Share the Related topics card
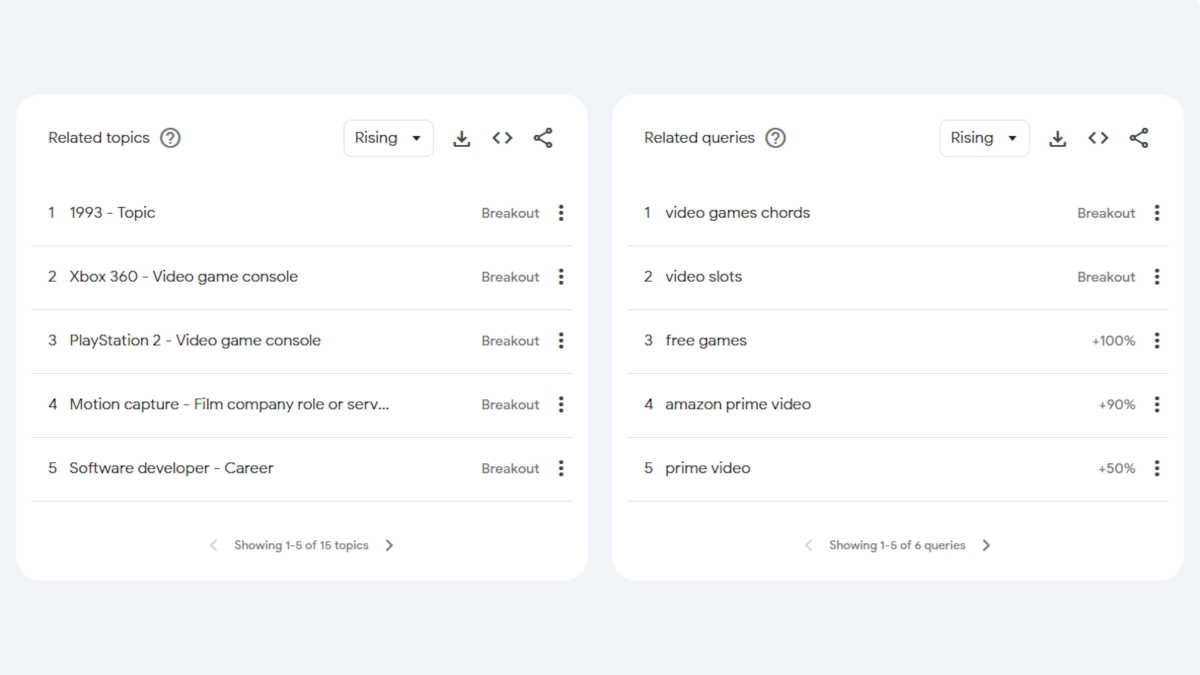 543,138
